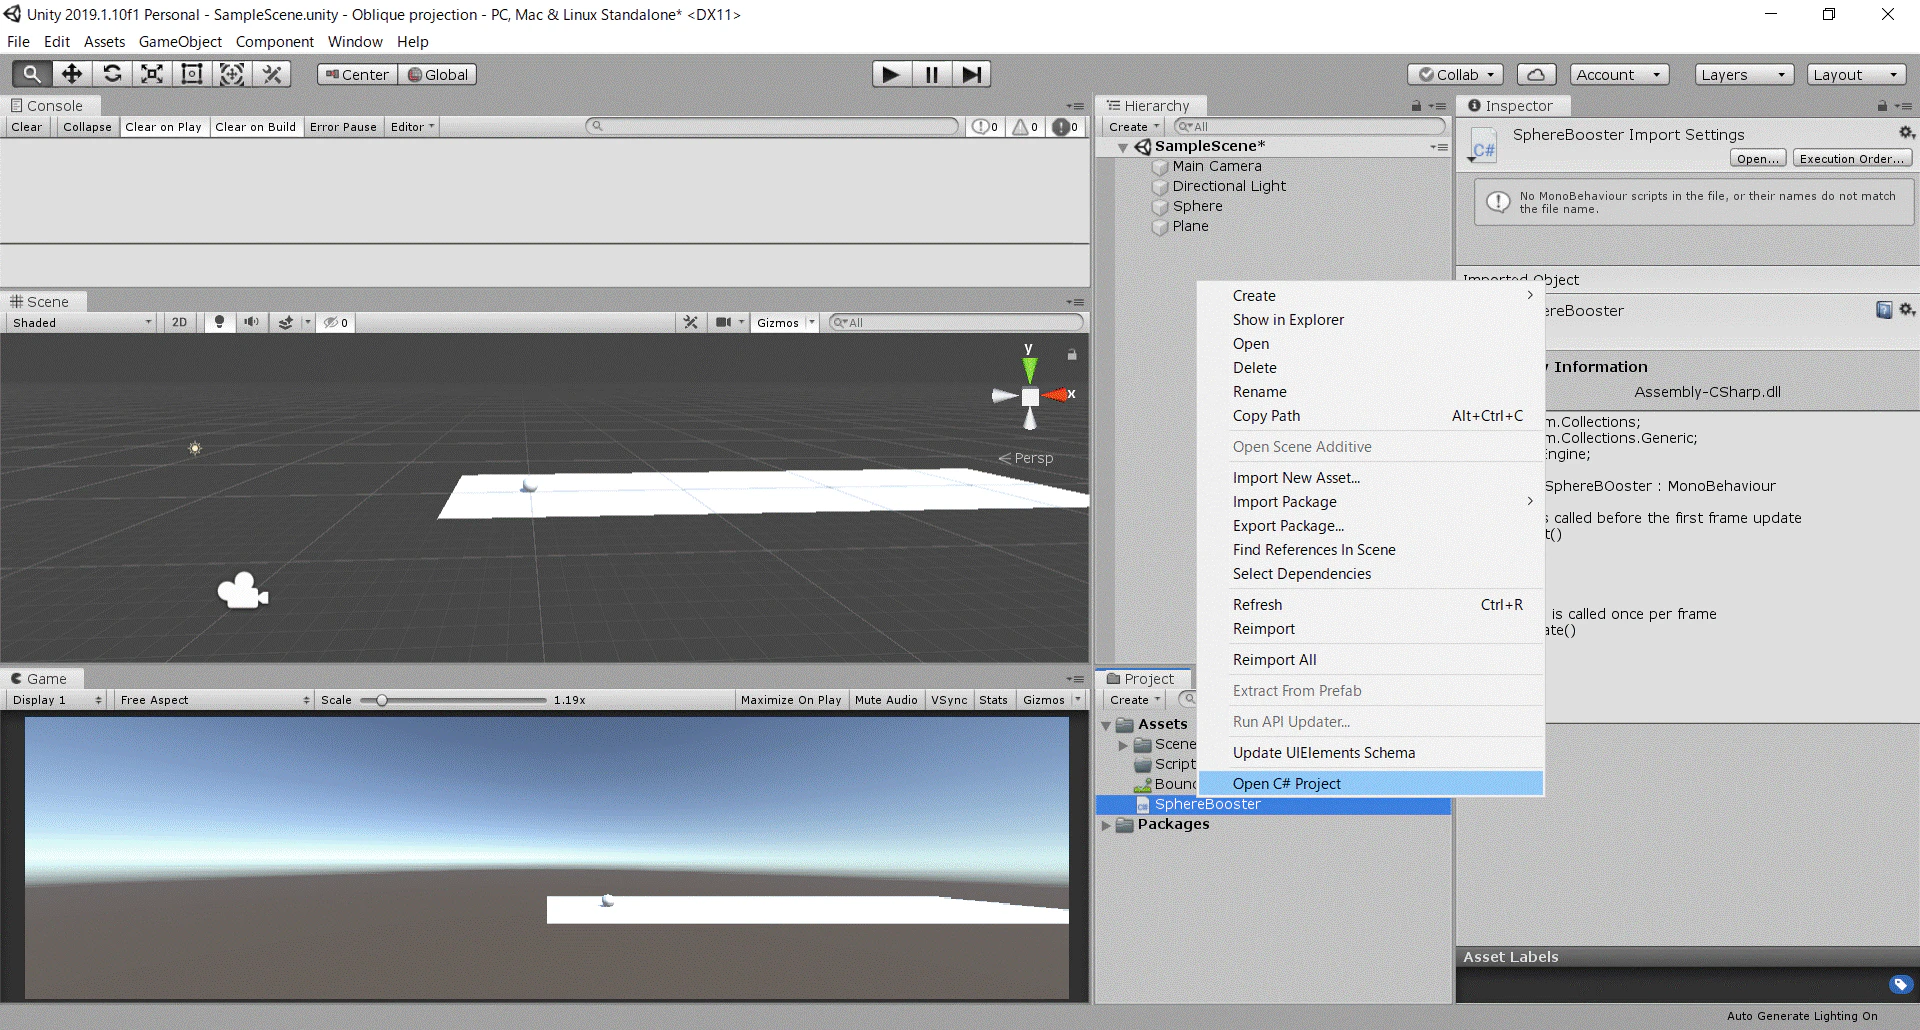Toggle VSync in Game view
Screen dimensions: 1920x1030
(949, 700)
